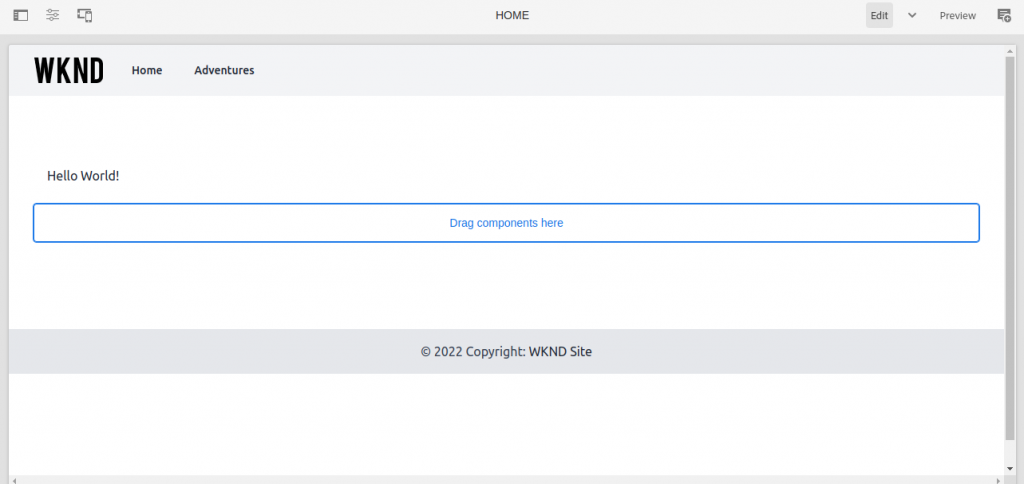Select the Hello World! text component
The width and height of the screenshot is (1024, 484).
click(83, 176)
